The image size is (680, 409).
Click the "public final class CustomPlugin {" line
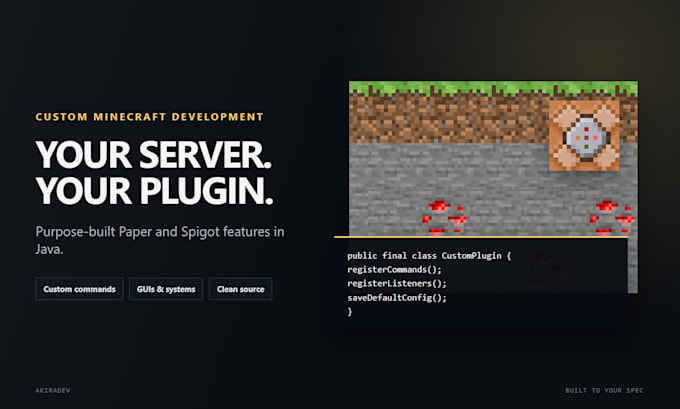(x=429, y=255)
